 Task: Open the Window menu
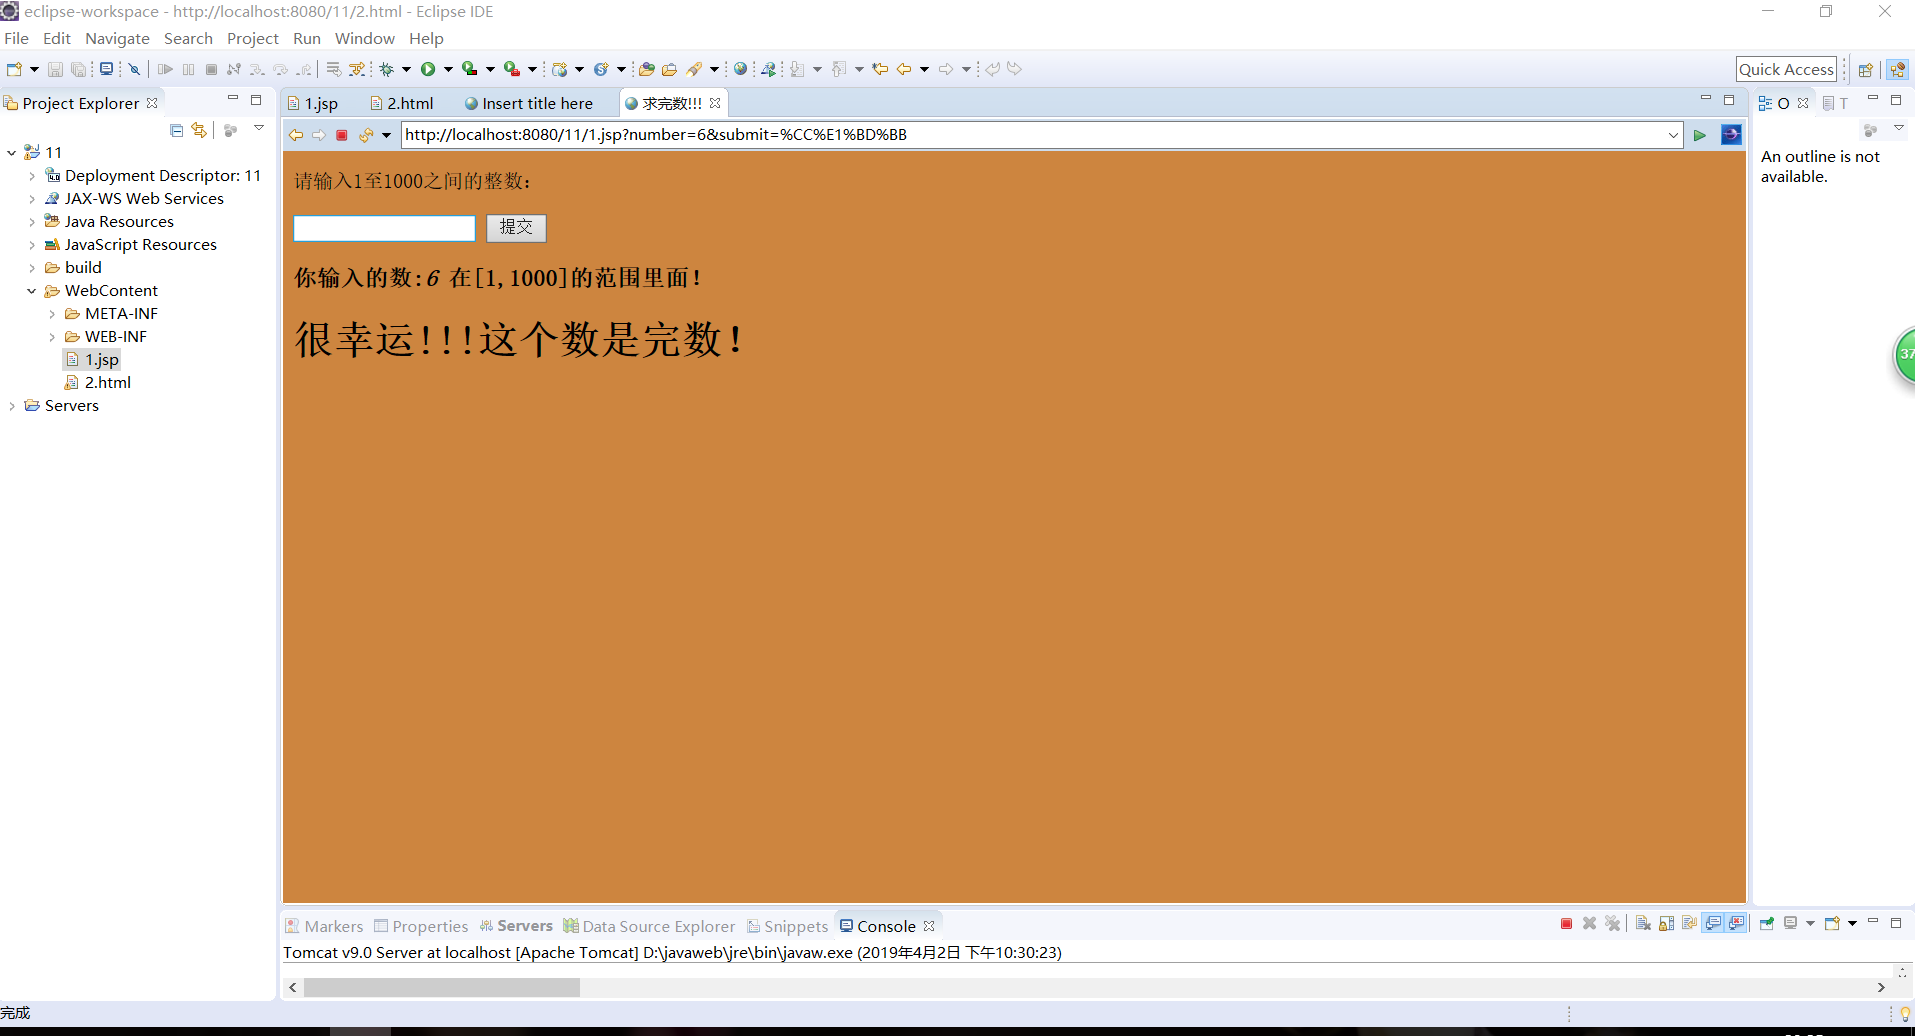coord(364,38)
